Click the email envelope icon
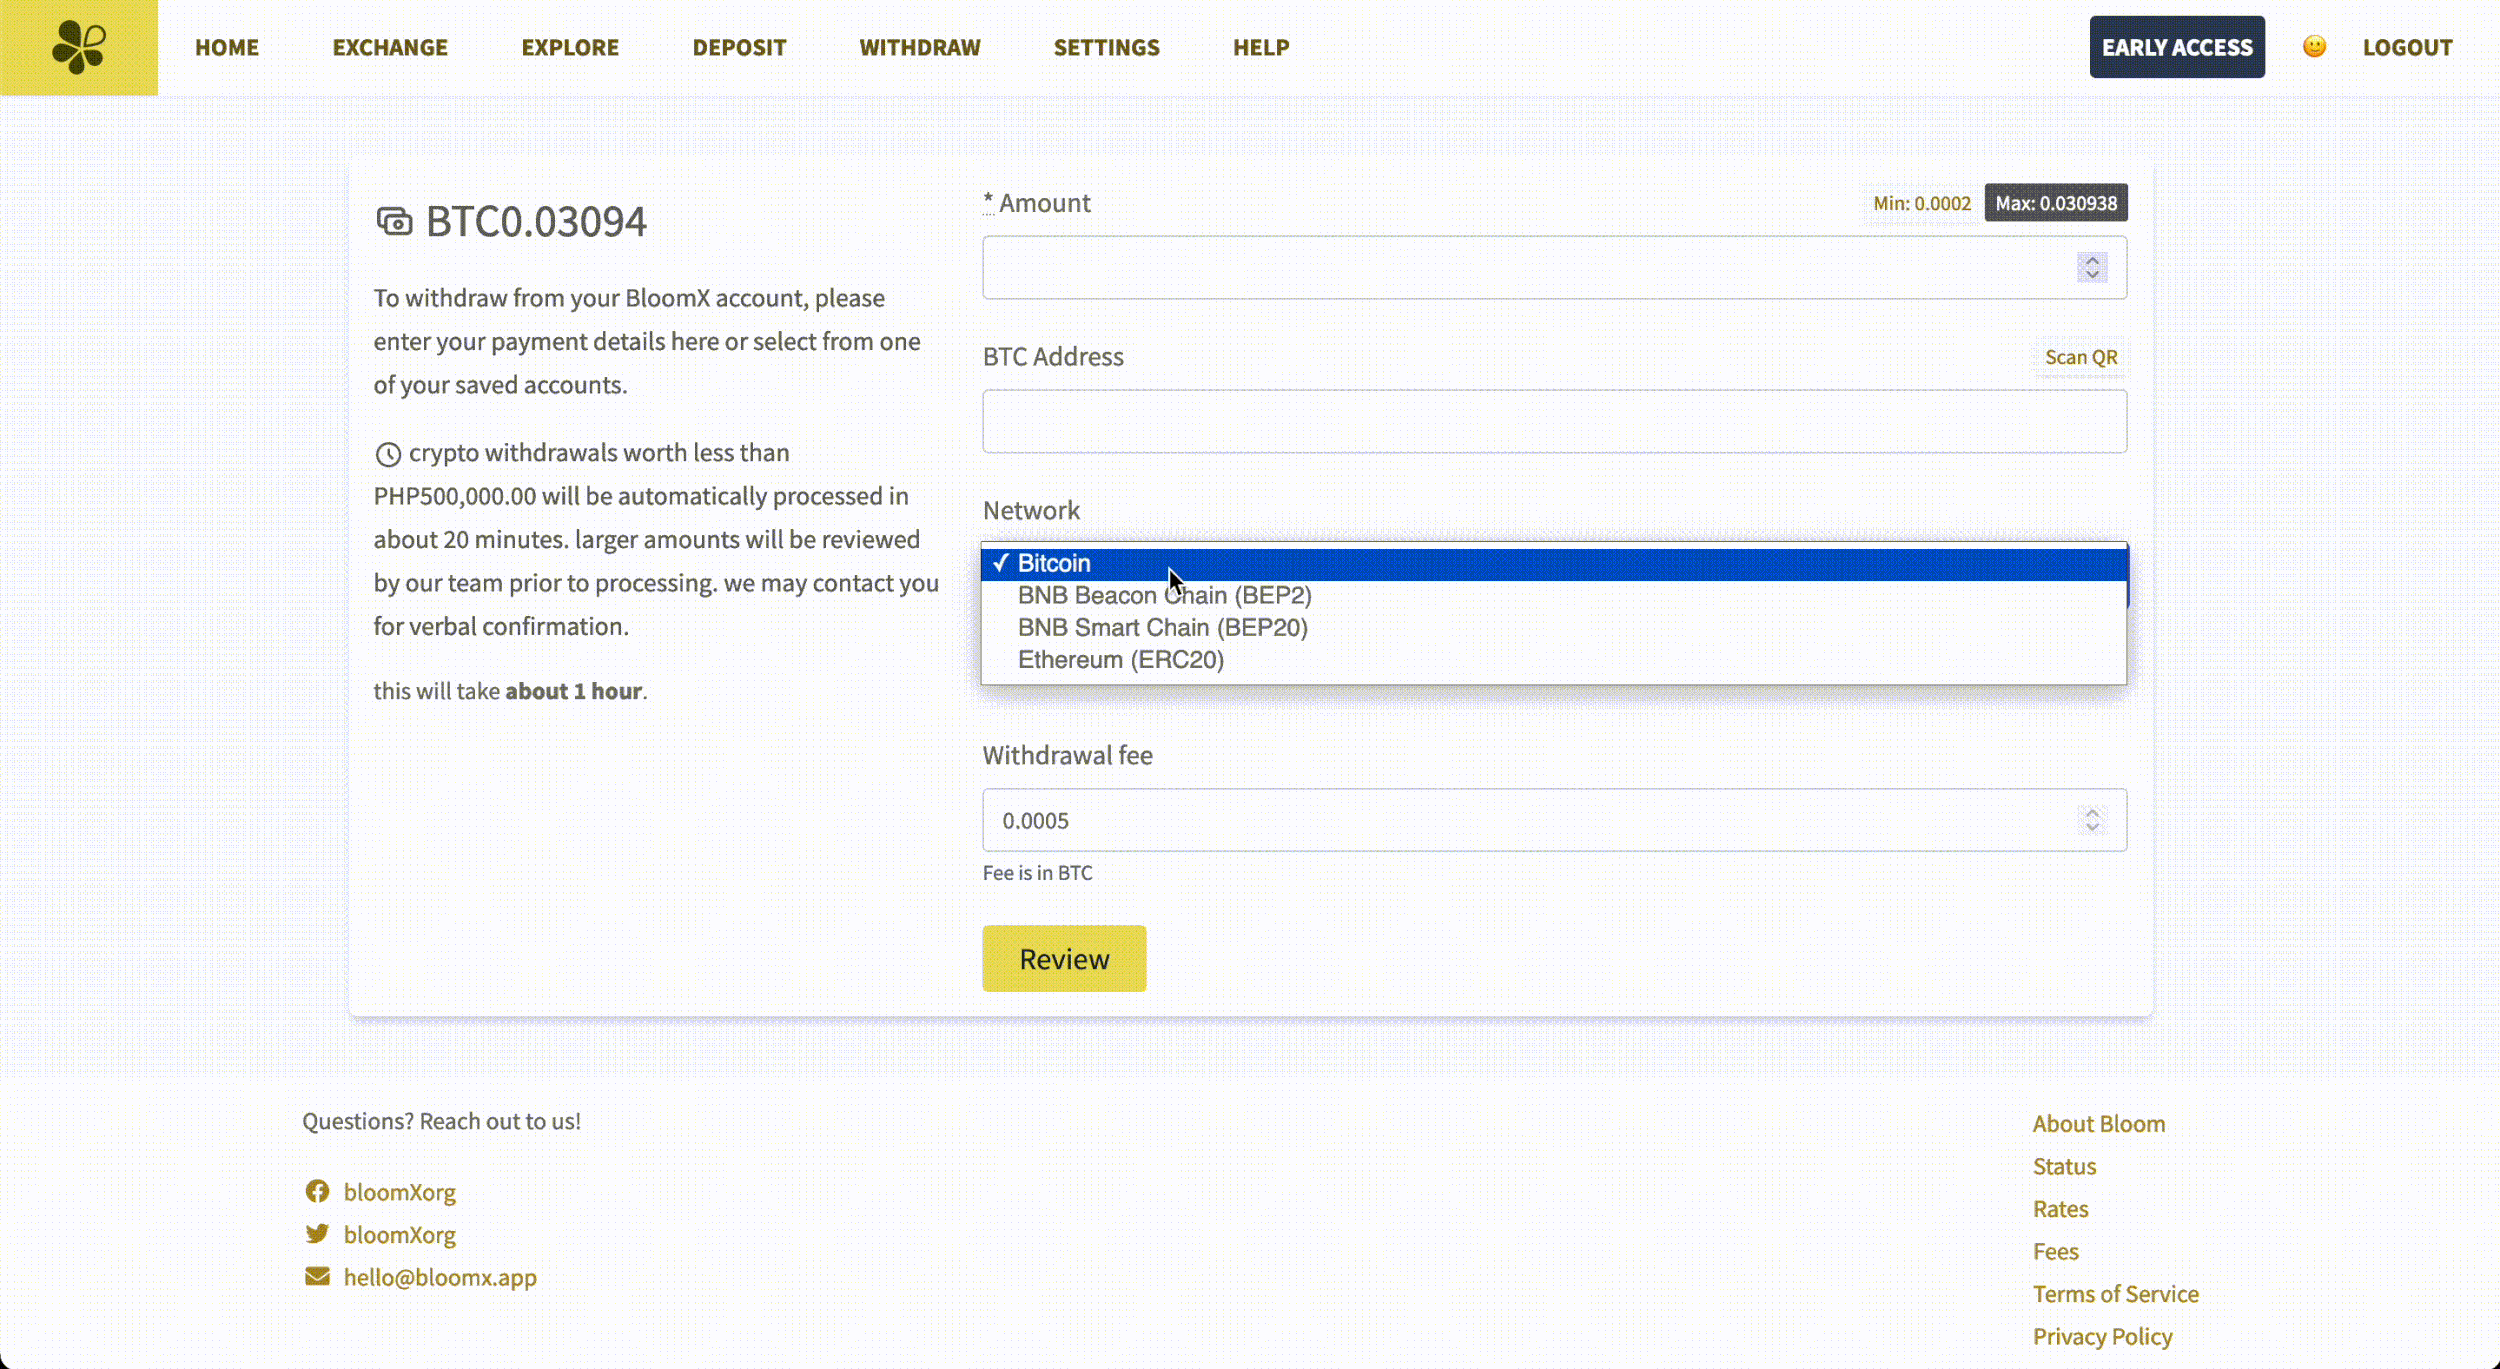This screenshot has height=1369, width=2500. point(317,1277)
